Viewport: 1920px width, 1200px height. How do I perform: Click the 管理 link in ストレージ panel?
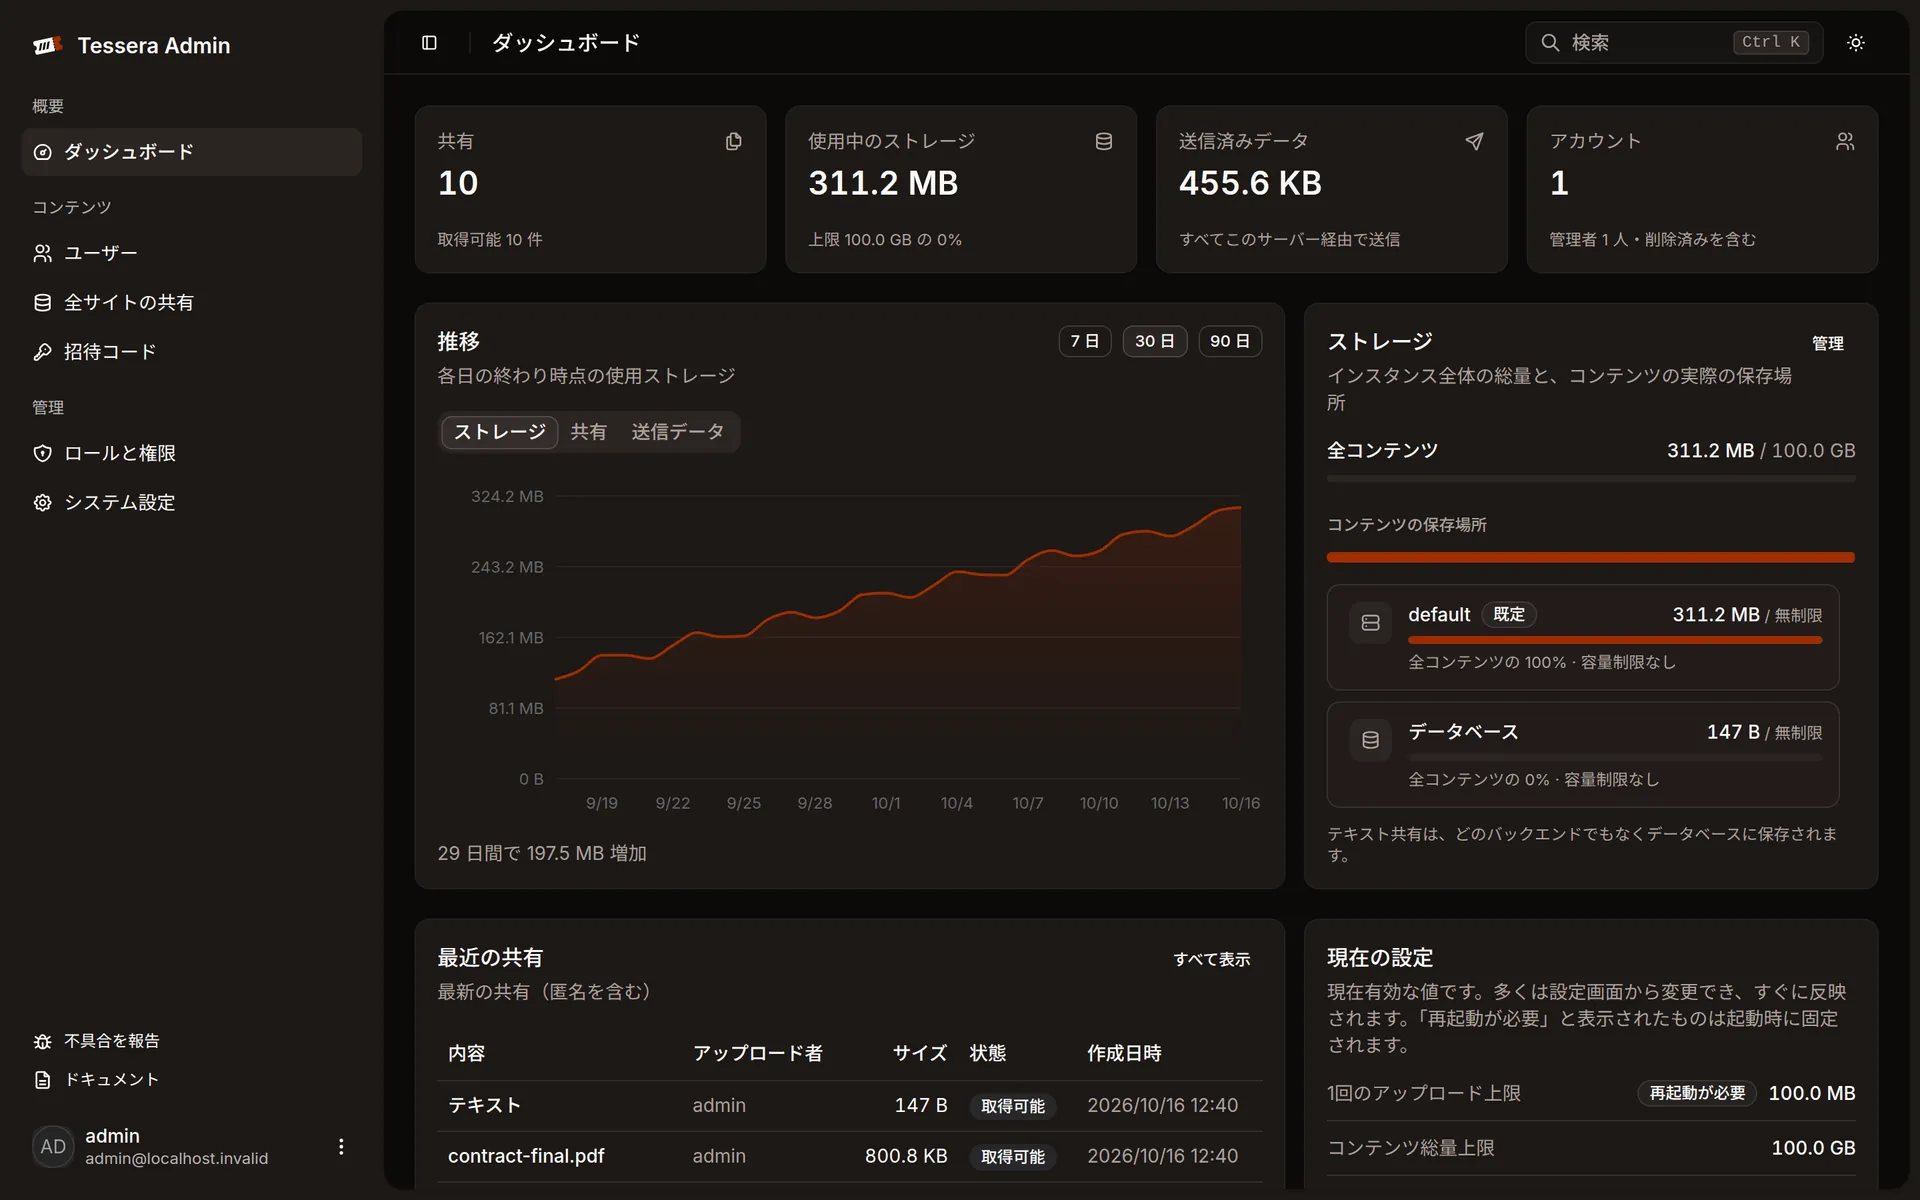coord(1827,343)
